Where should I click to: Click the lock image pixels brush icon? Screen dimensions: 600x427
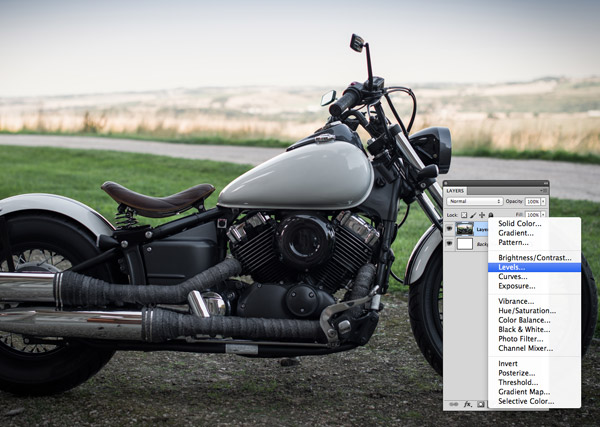coord(474,215)
